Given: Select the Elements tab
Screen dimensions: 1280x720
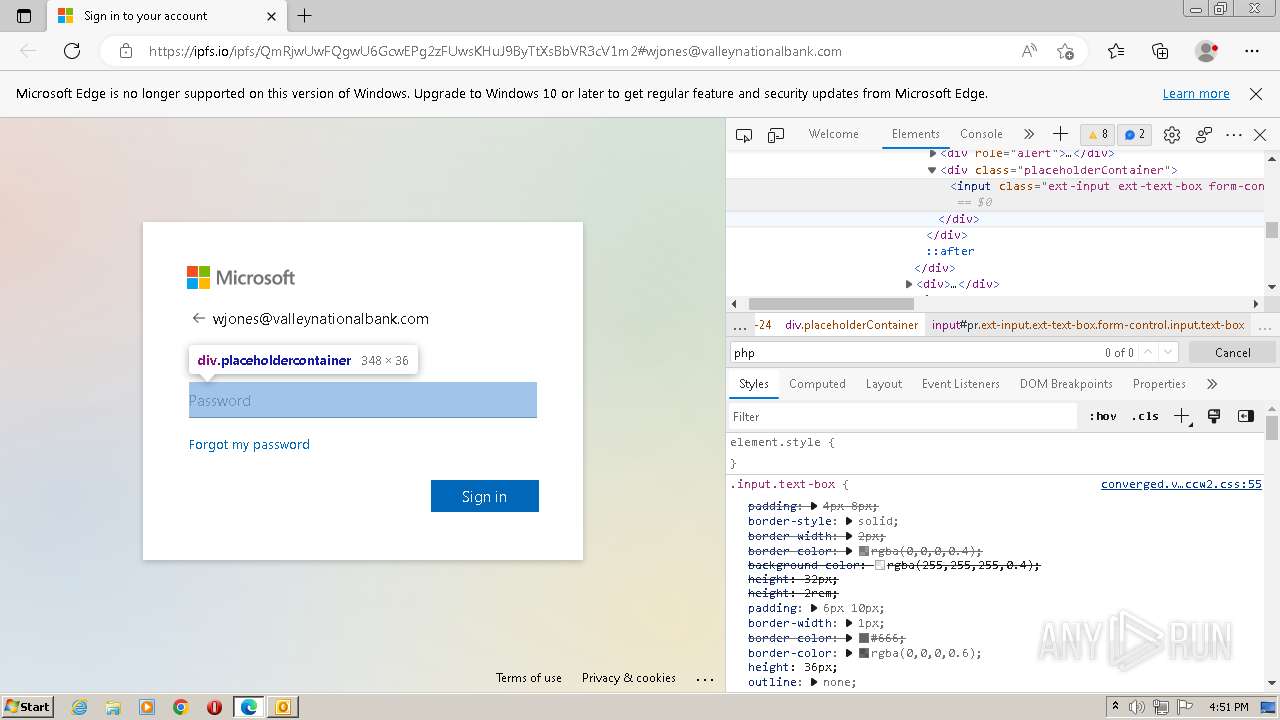Looking at the screenshot, I should click(916, 134).
